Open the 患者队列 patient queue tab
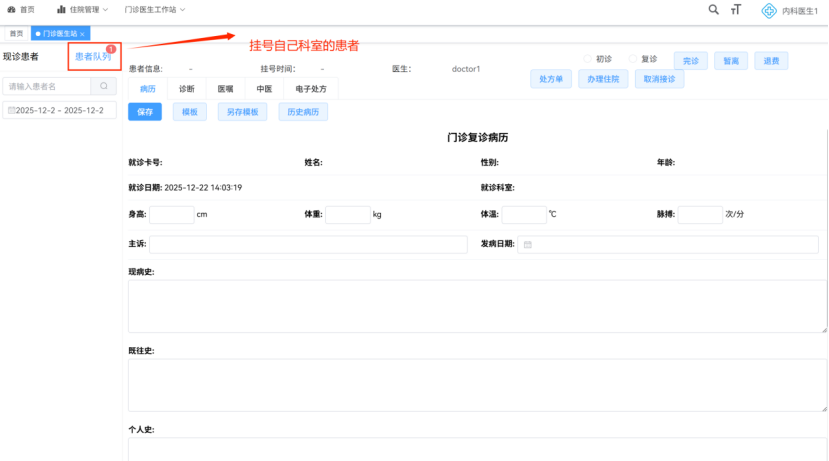829x461 pixels. (93, 57)
